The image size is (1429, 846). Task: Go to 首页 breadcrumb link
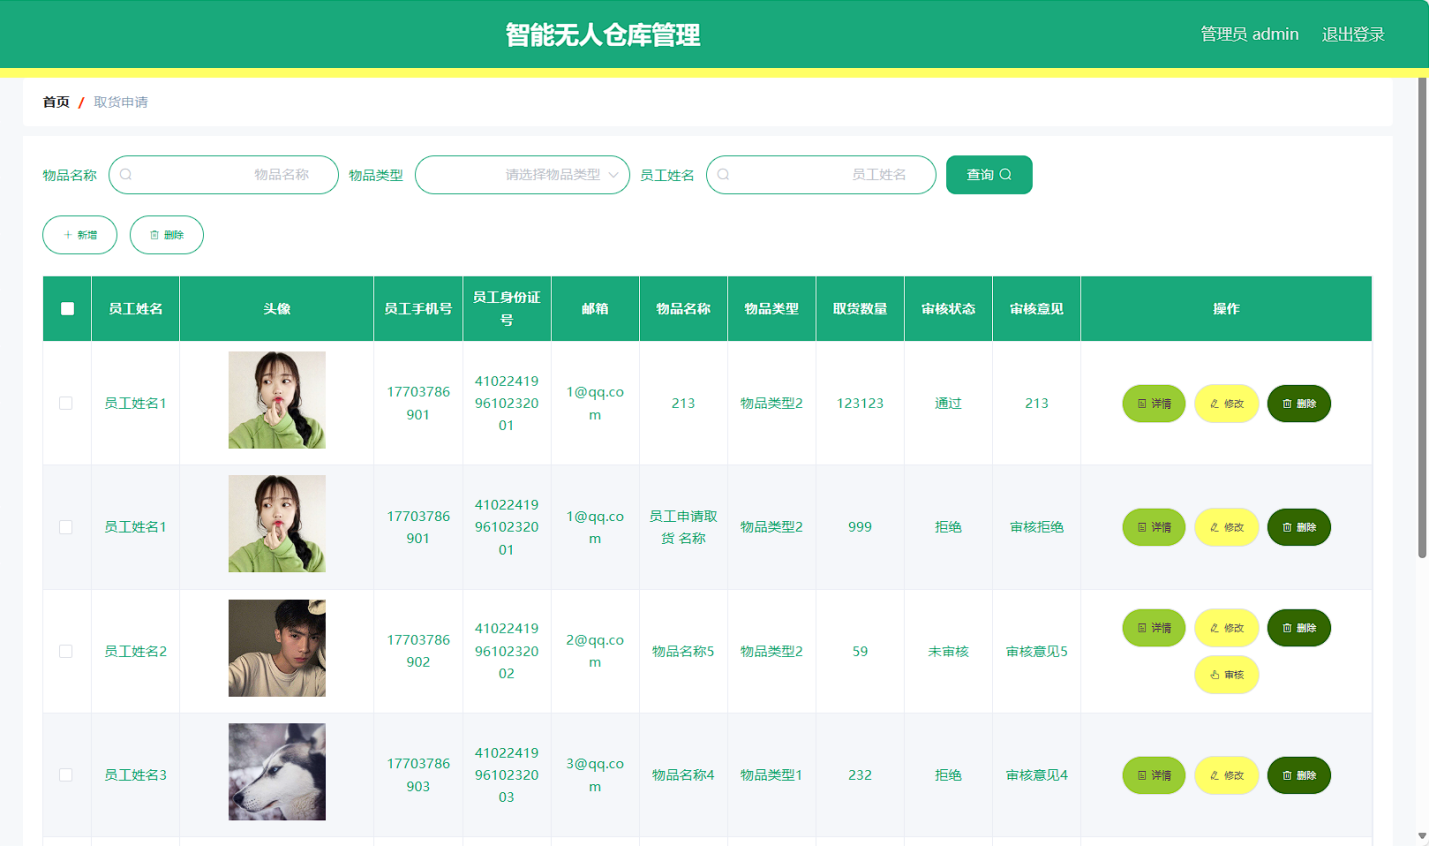pyautogui.click(x=56, y=102)
